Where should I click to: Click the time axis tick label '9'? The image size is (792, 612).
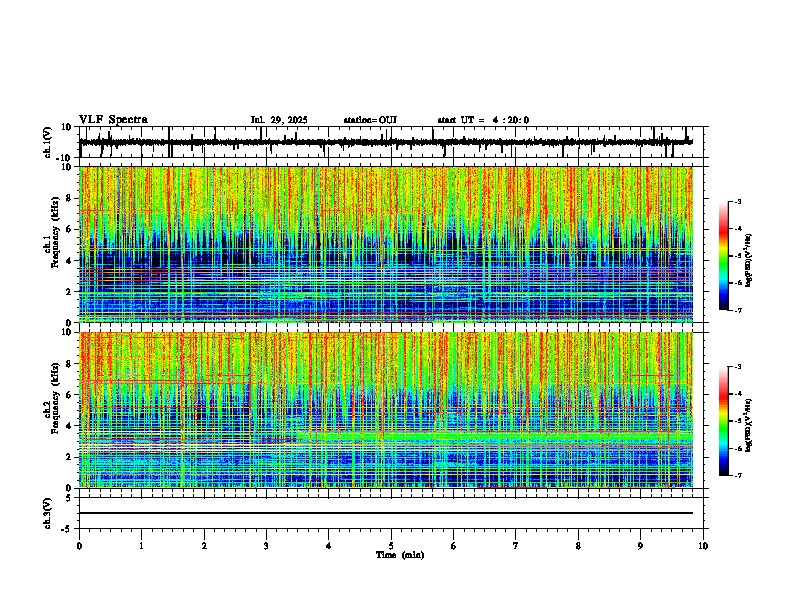pyautogui.click(x=640, y=546)
